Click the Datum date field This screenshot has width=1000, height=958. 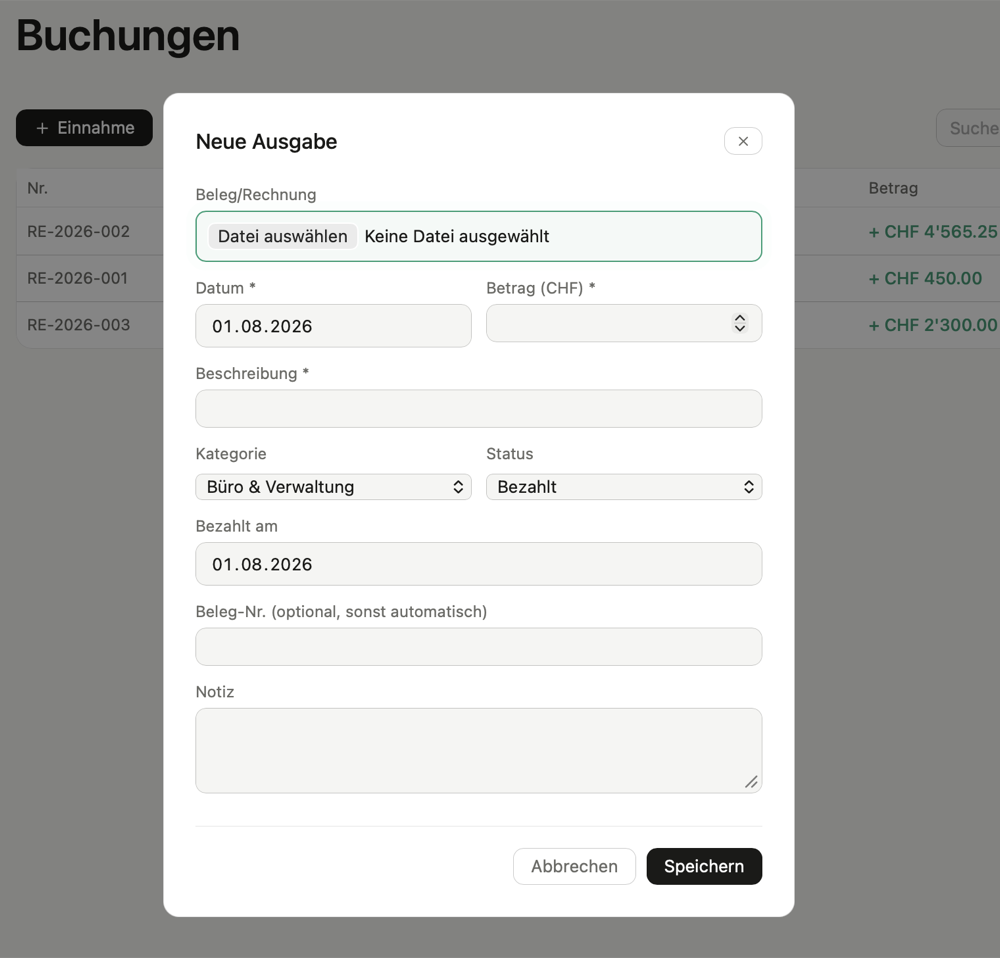334,326
